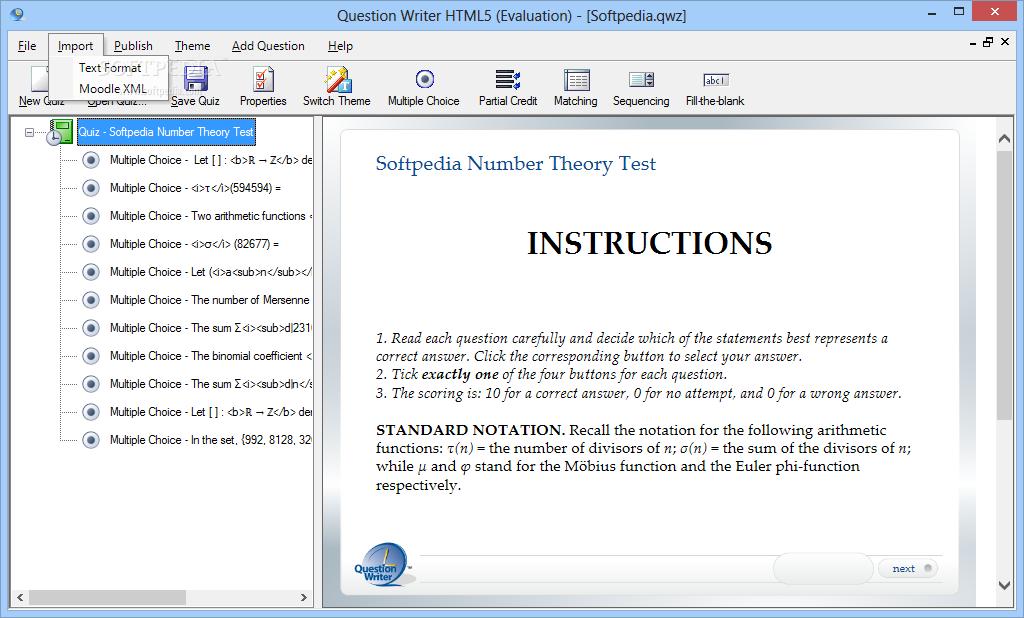Collapse the Quiz tree root node
This screenshot has height=618, width=1024.
pyautogui.click(x=29, y=133)
